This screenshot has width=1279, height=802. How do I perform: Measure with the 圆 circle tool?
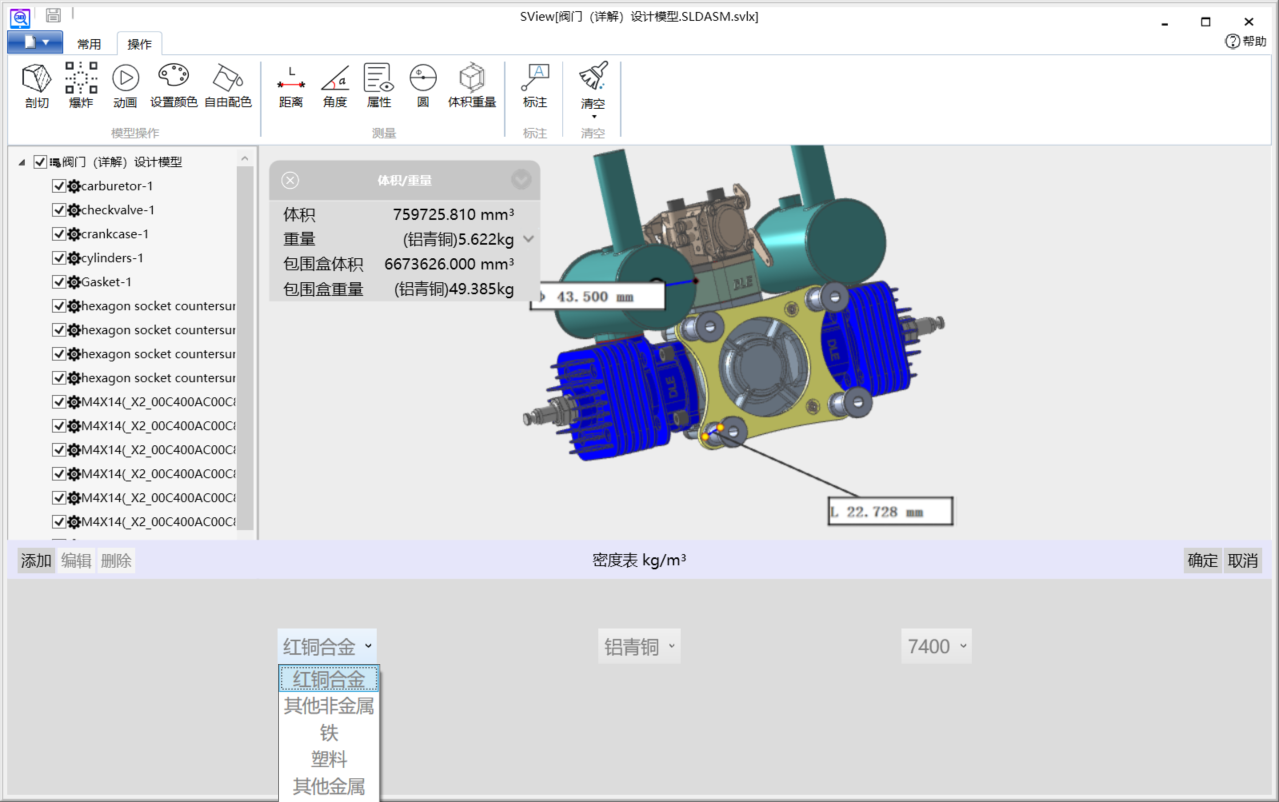click(423, 86)
